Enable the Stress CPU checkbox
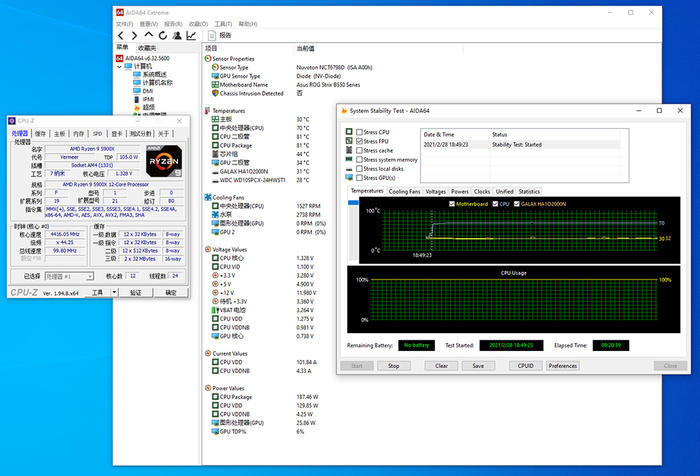The height and width of the screenshot is (476, 700). [359, 132]
